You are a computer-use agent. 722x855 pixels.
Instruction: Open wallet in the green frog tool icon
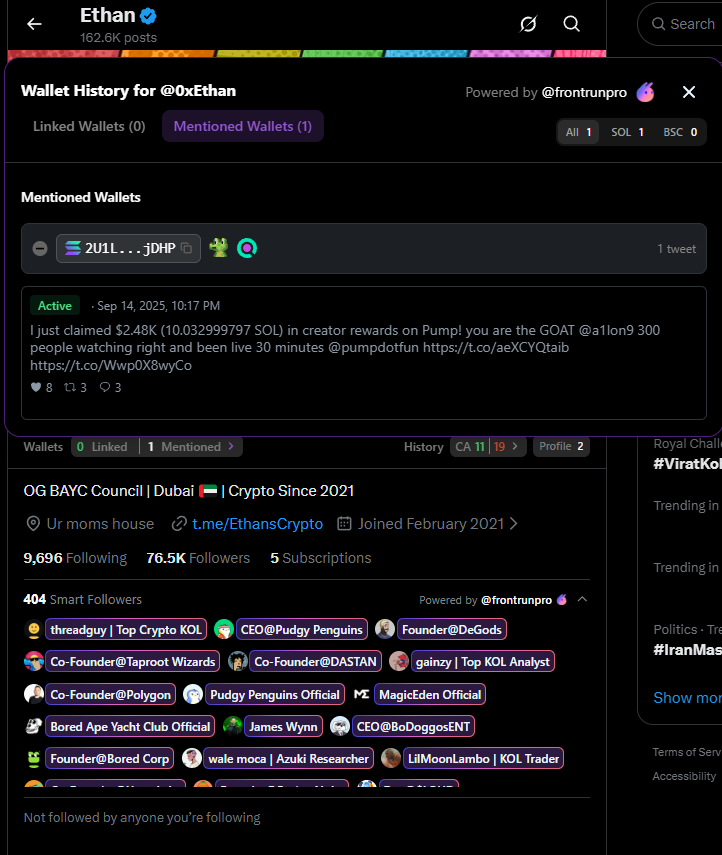tap(219, 248)
